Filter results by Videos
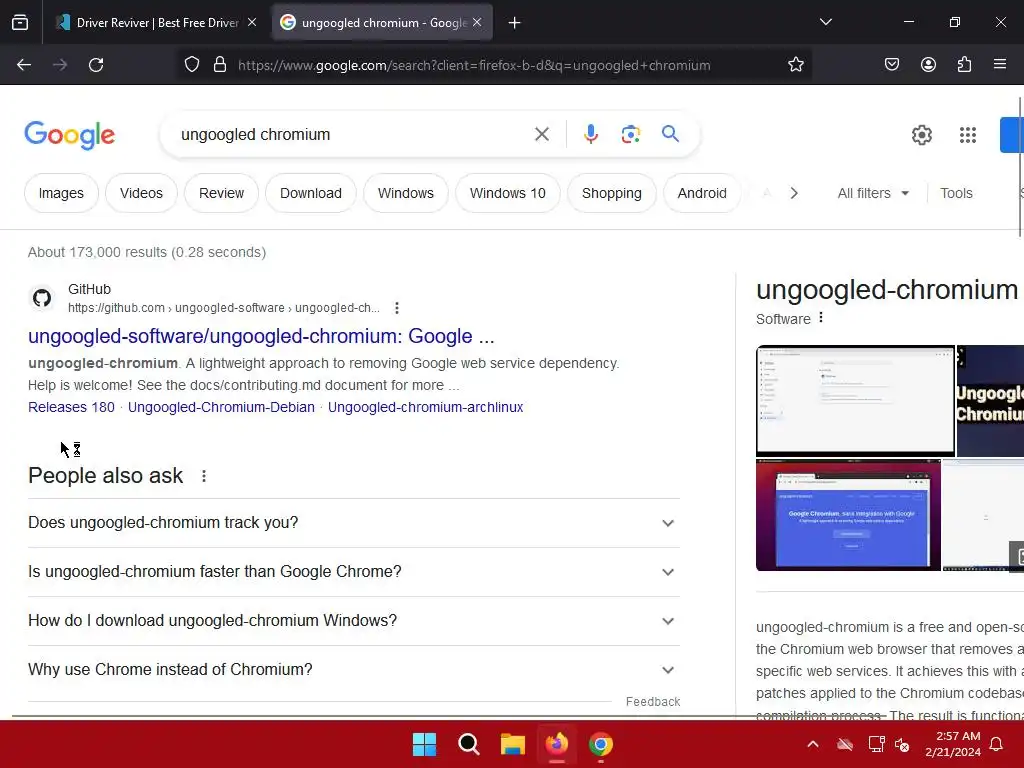The width and height of the screenshot is (1024, 768). 141,193
